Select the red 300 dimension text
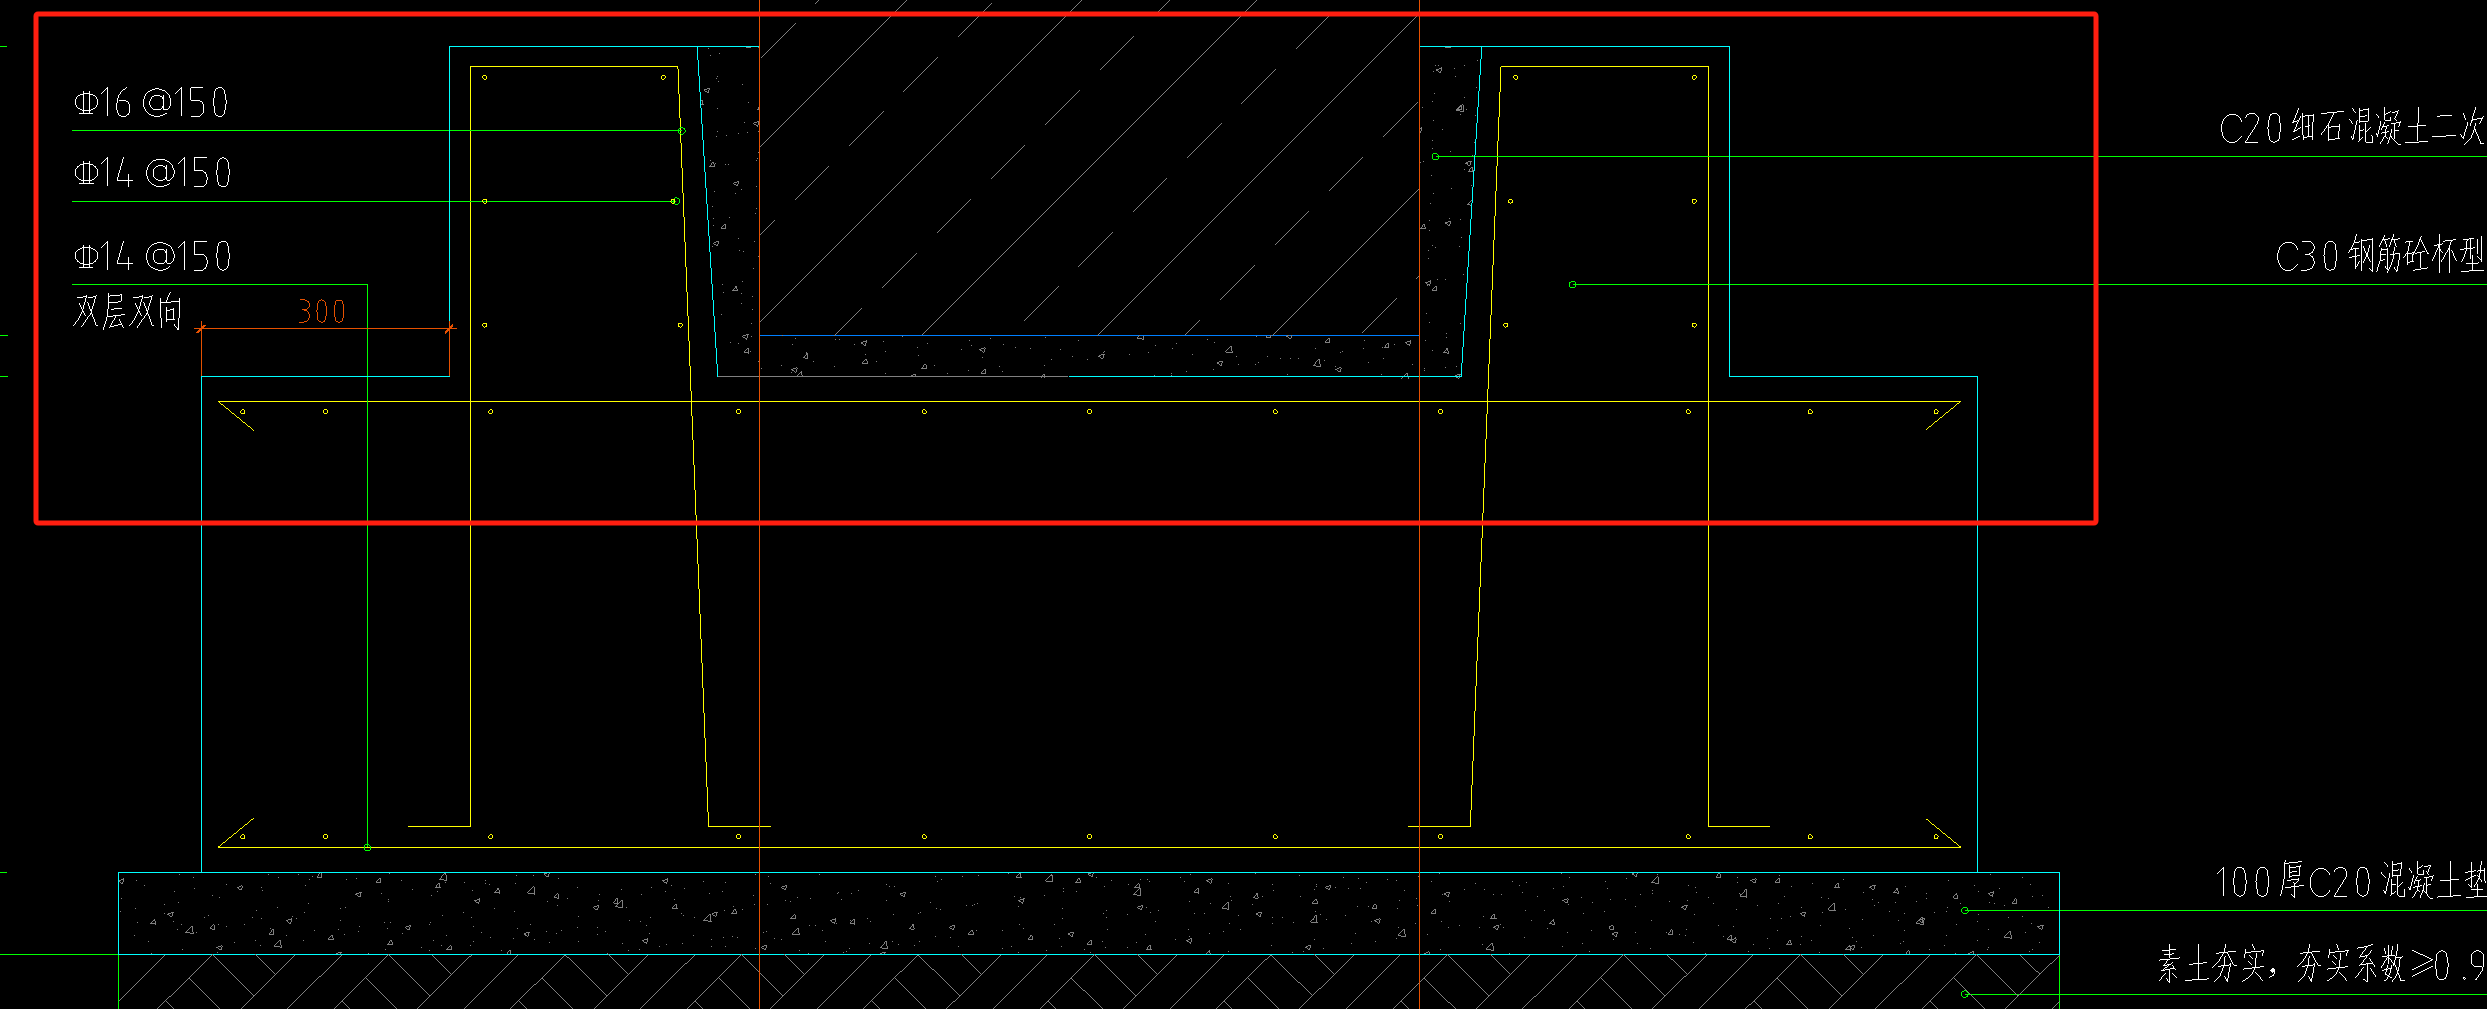2487x1009 pixels. tap(322, 312)
